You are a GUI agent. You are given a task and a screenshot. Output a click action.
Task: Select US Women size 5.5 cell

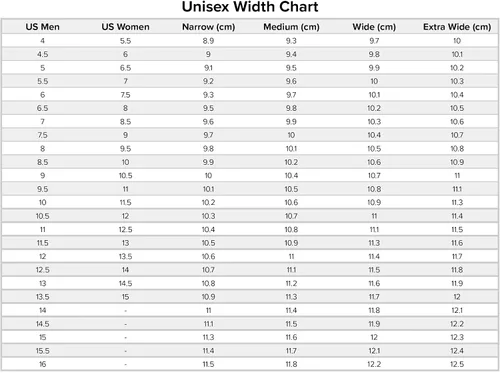[x=125, y=41]
